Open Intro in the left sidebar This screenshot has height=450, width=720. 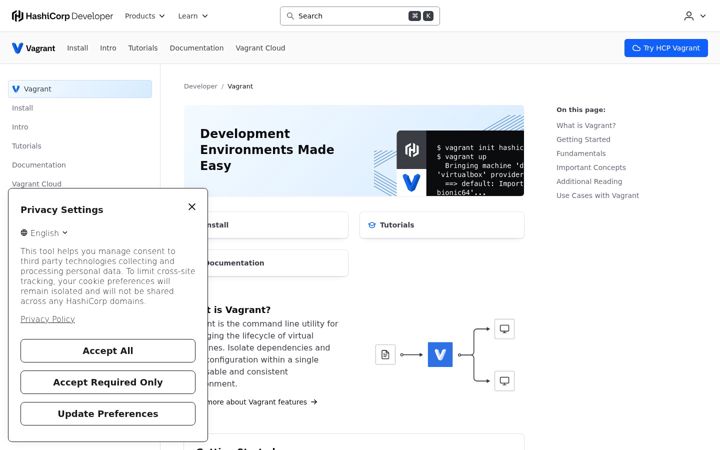click(x=20, y=127)
